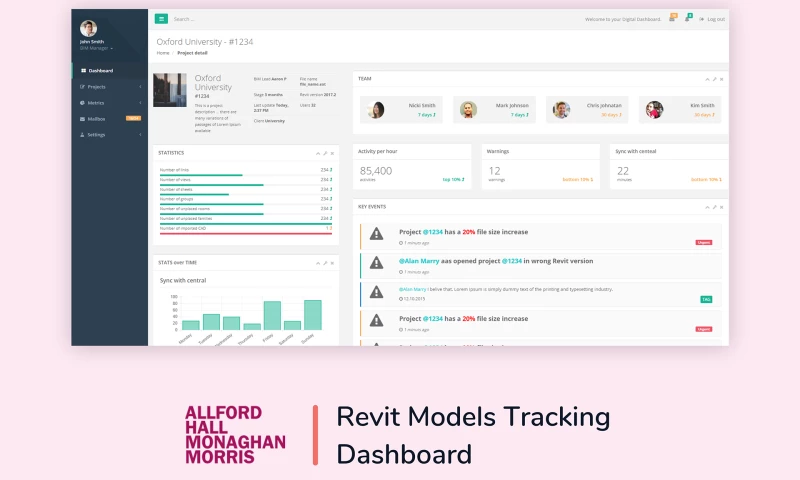Click the 22 minutes sync value
Image resolution: width=800 pixels, height=480 pixels.
(623, 171)
